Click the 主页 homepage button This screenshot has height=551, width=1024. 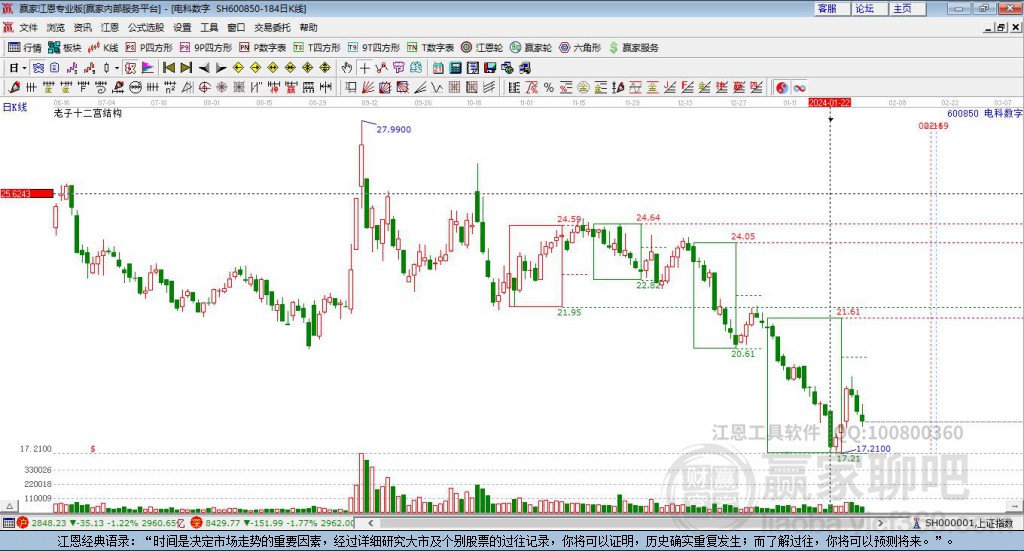[x=908, y=8]
